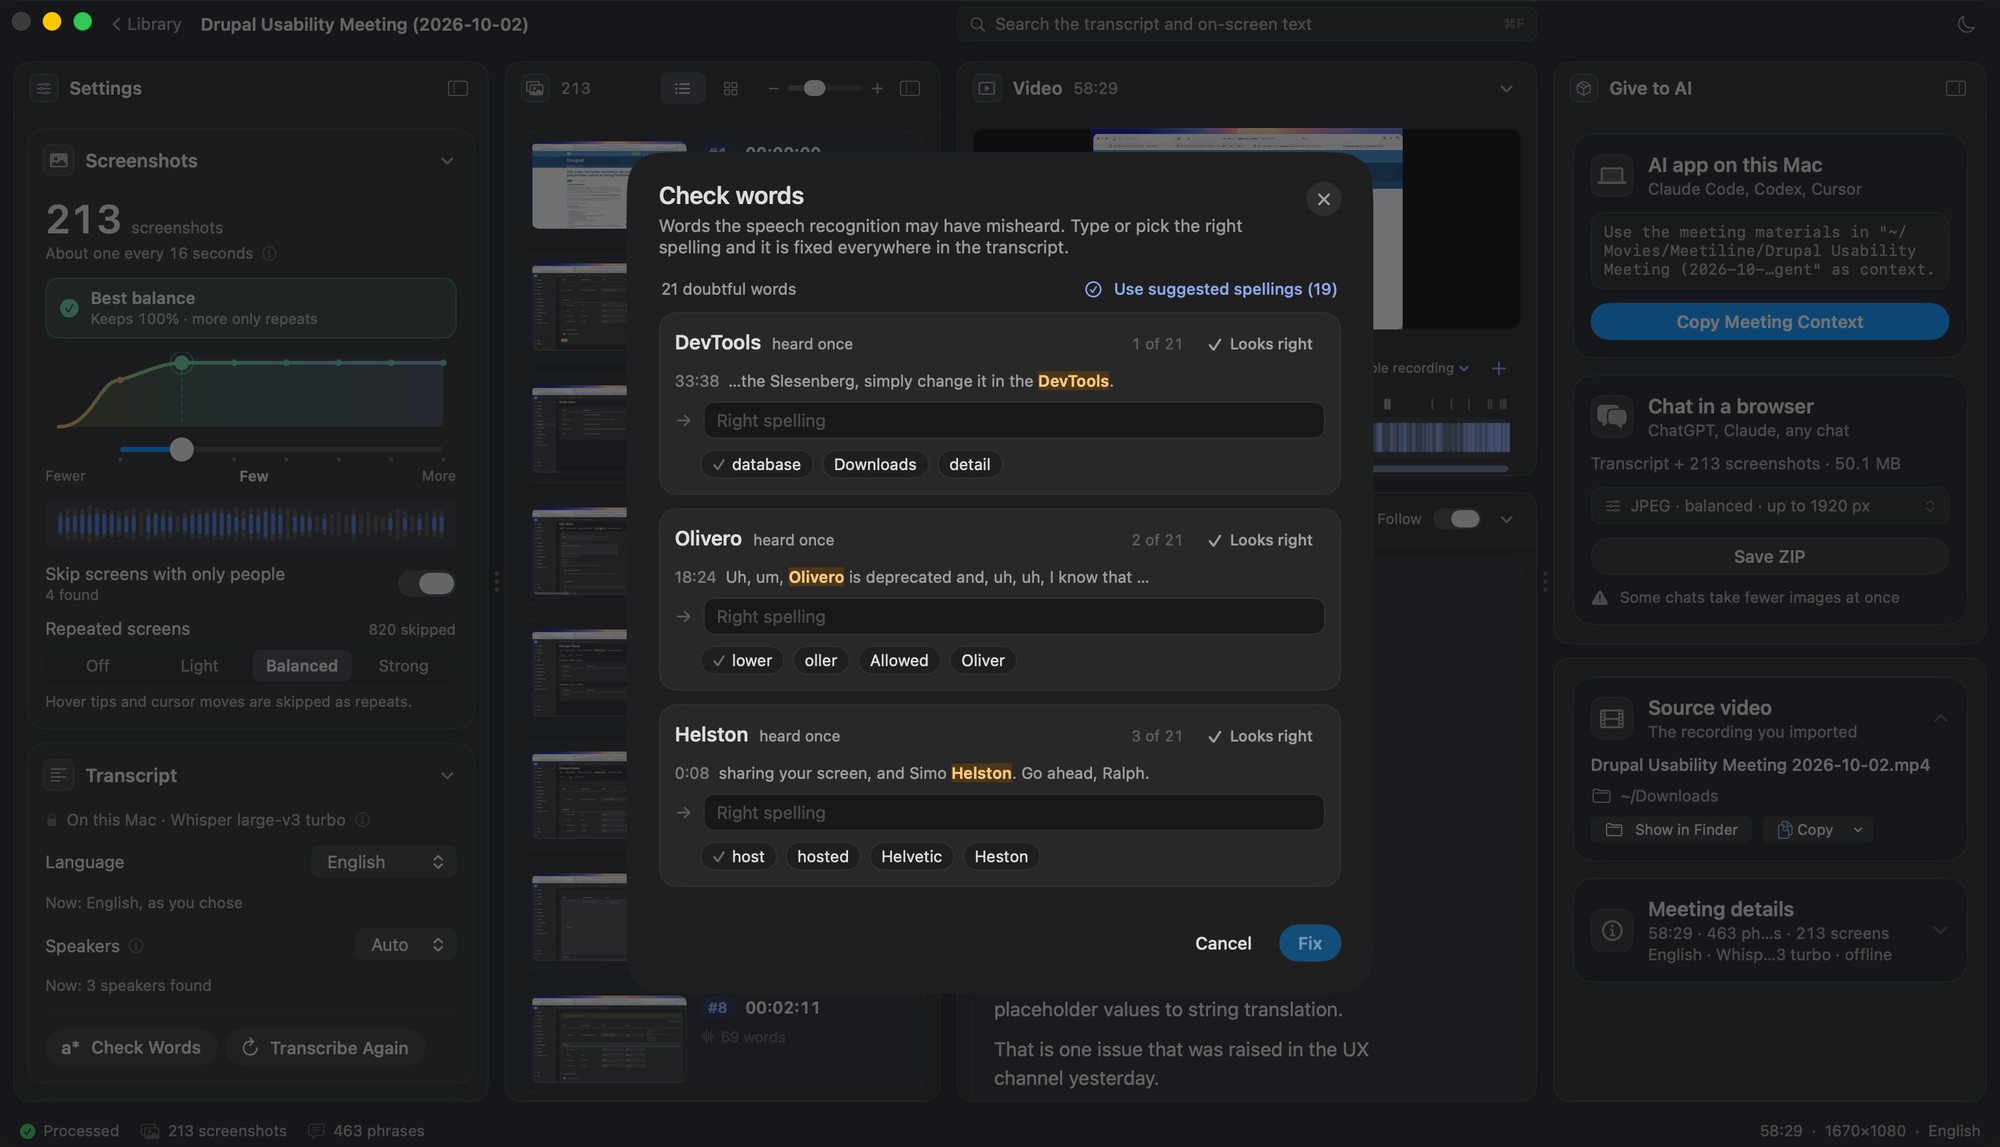Open the Video panel chevron menu
The height and width of the screenshot is (1147, 2000).
coord(1506,88)
